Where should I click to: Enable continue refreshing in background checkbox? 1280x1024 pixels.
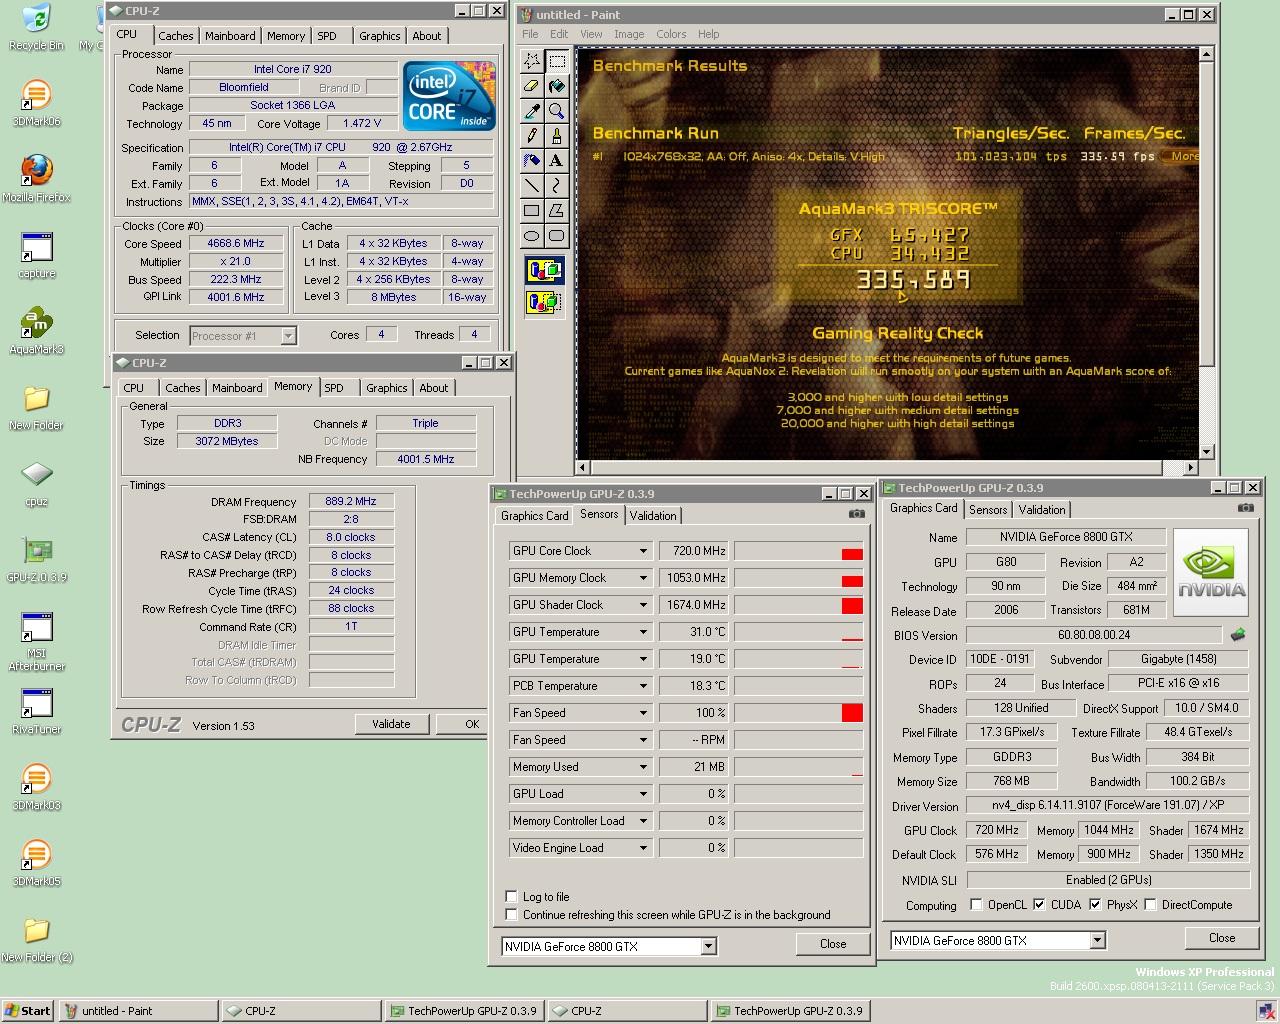512,914
